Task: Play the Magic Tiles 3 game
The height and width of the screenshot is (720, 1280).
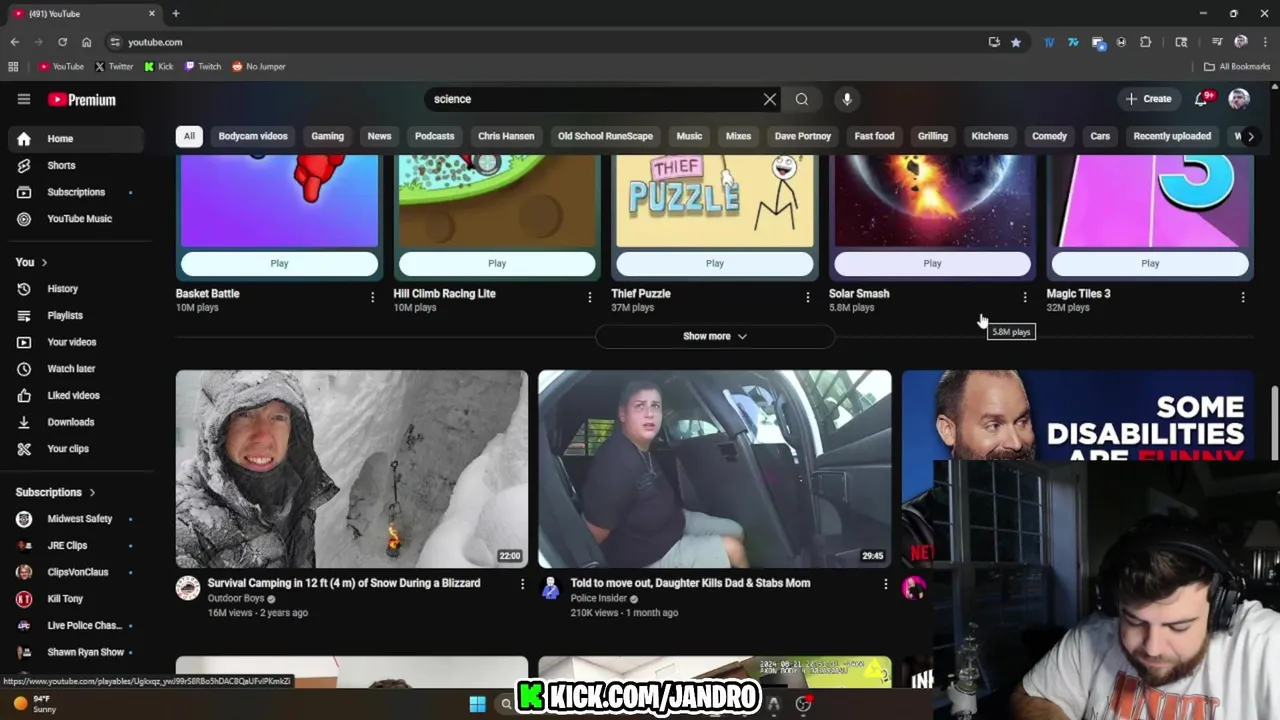Action: [1150, 263]
